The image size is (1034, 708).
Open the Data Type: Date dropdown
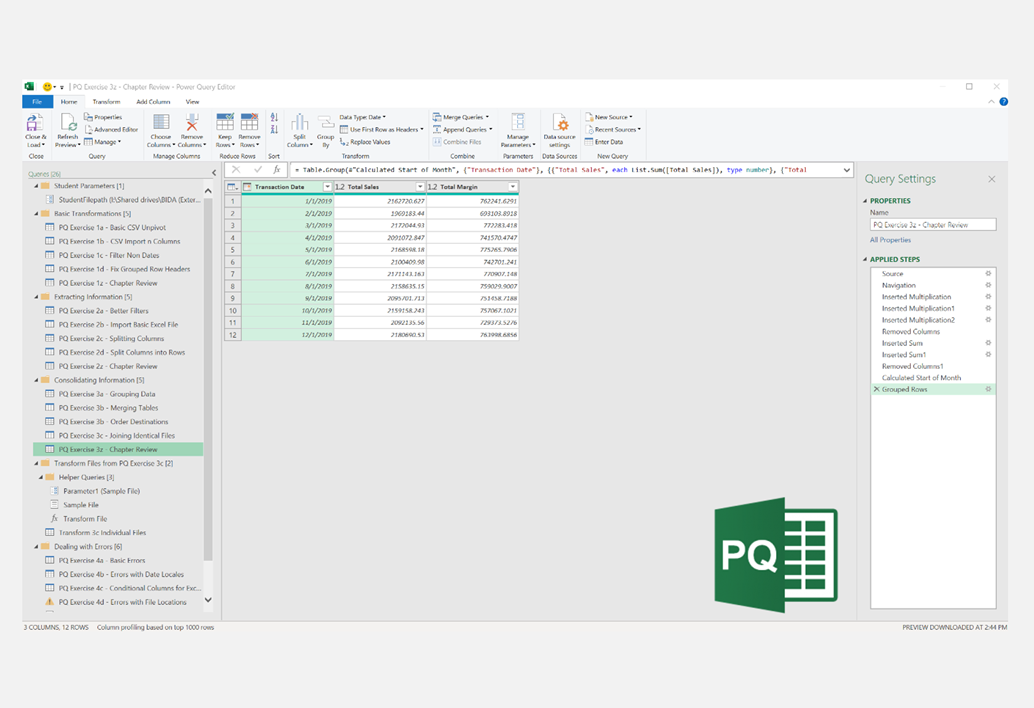[363, 117]
